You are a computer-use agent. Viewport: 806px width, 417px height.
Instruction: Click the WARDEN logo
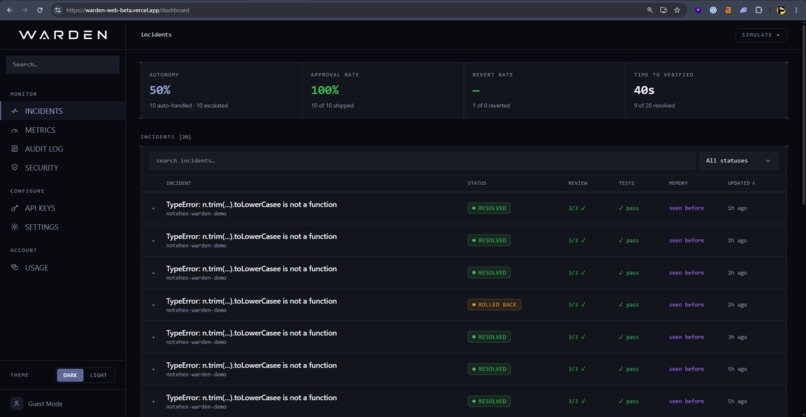(63, 35)
